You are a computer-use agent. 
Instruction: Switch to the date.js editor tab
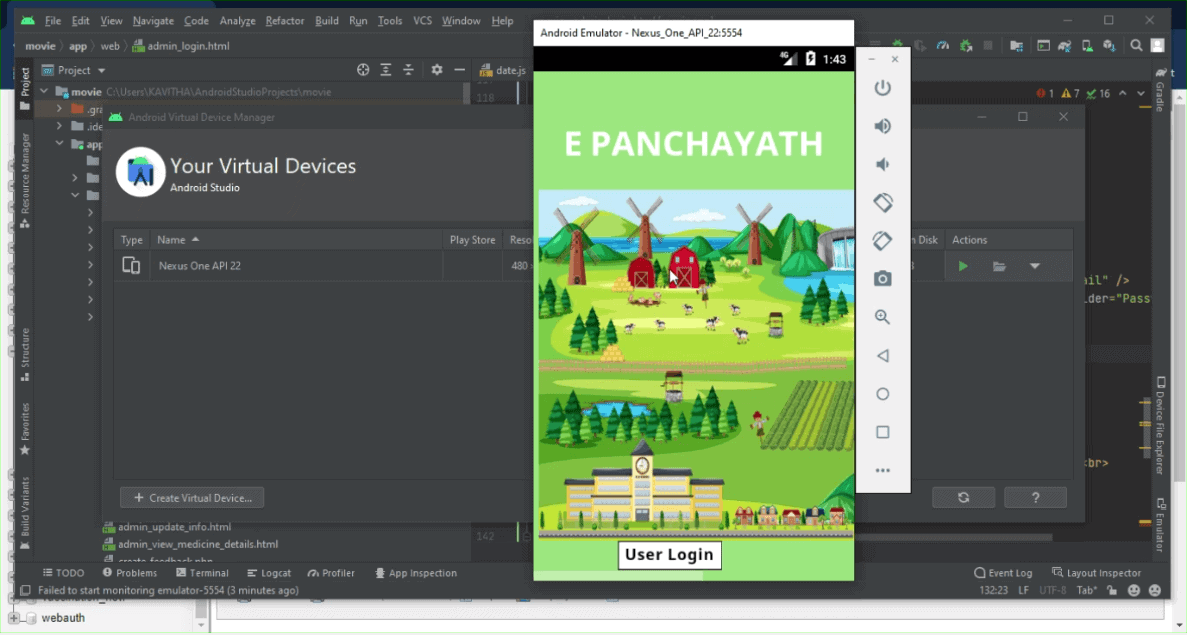point(509,70)
